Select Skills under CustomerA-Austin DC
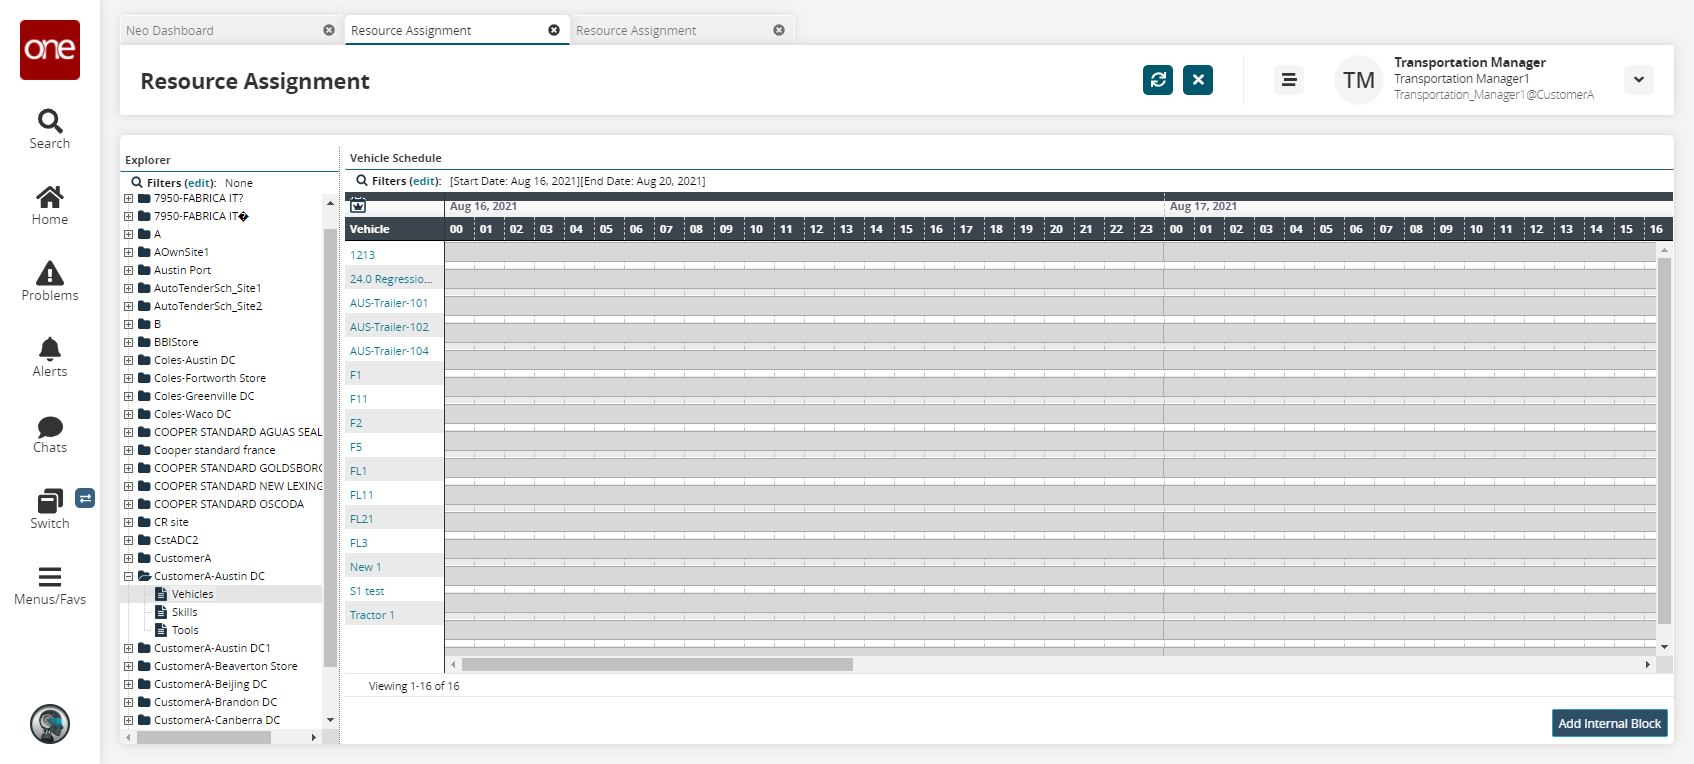This screenshot has height=764, width=1694. coord(185,612)
